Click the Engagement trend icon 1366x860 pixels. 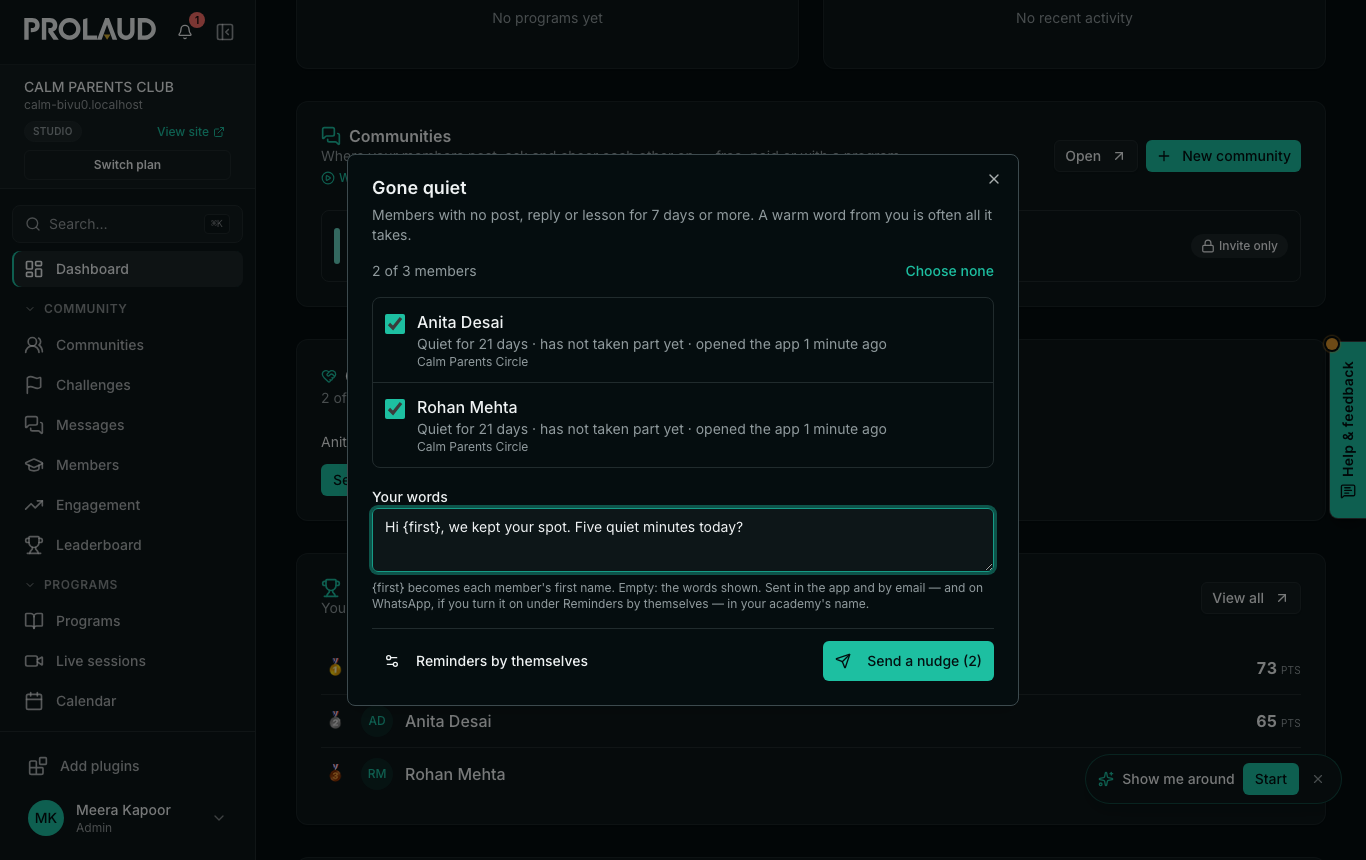point(34,505)
